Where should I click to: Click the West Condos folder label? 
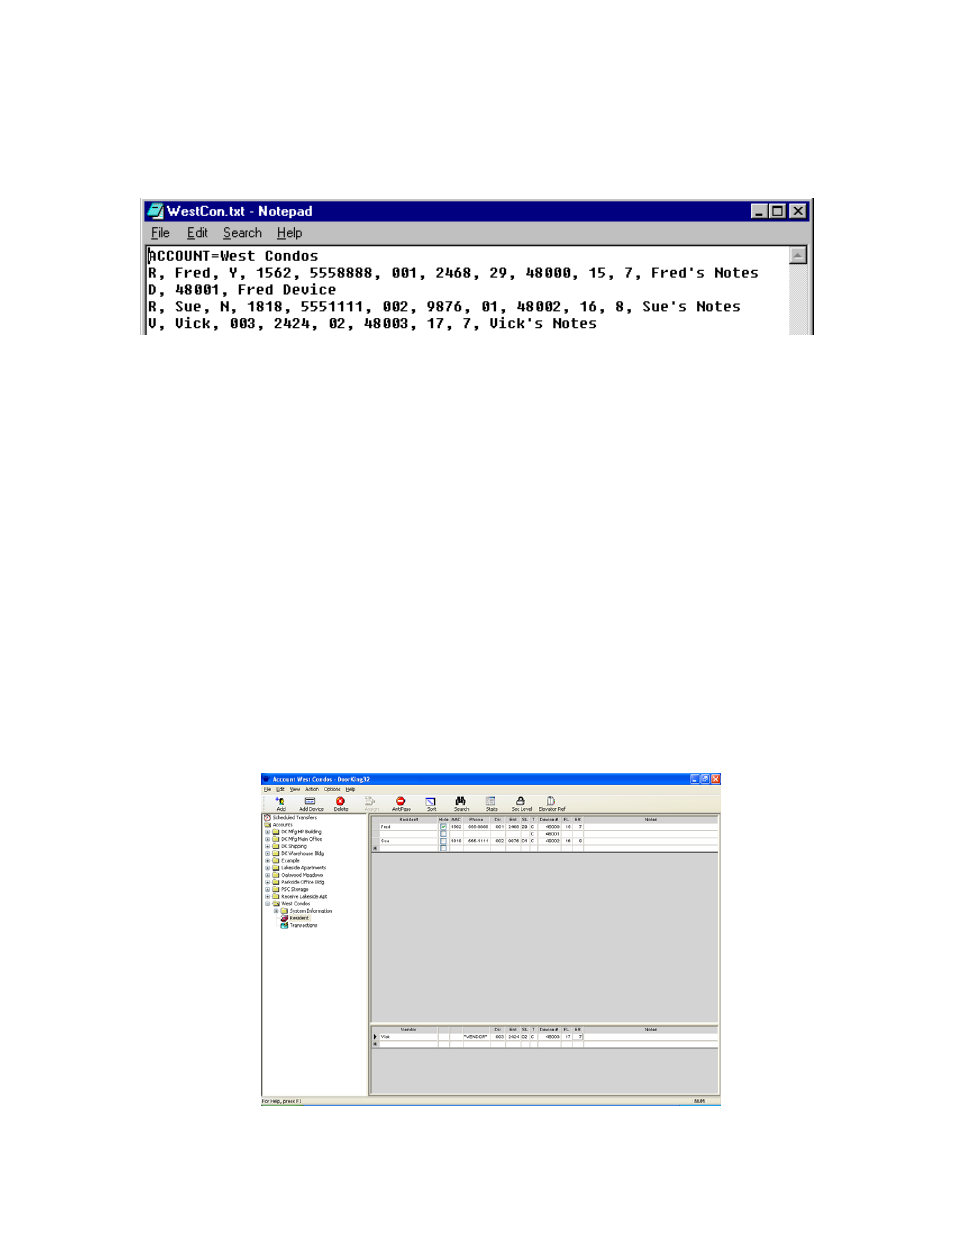point(295,904)
